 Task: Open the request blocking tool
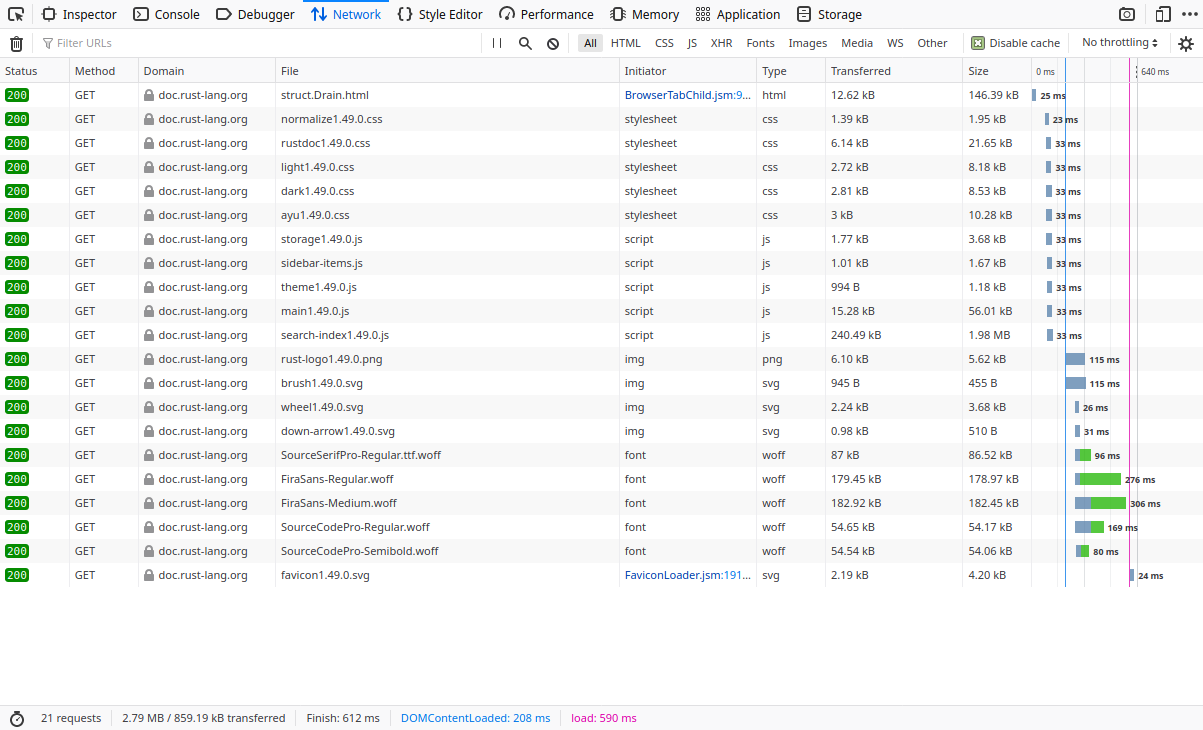coord(552,43)
